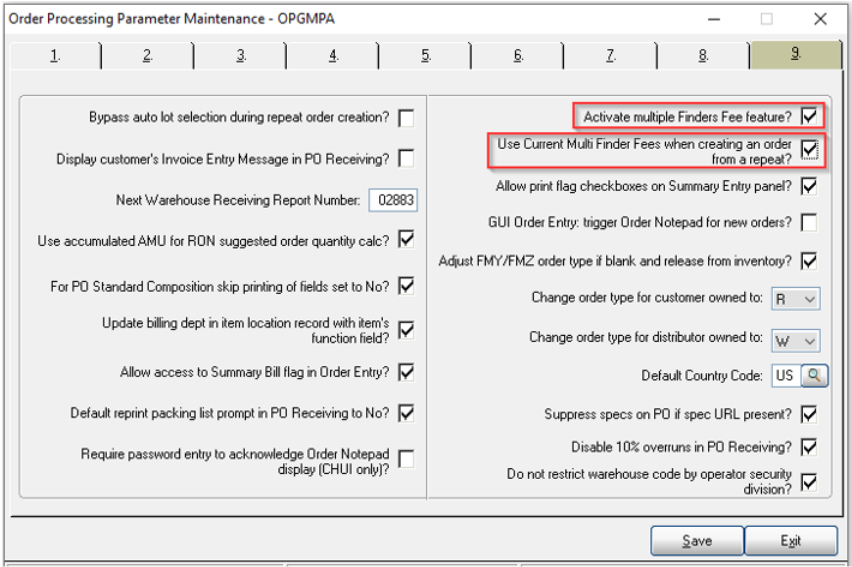The width and height of the screenshot is (852, 567).
Task: Switch to tab 4
Action: coord(333,55)
